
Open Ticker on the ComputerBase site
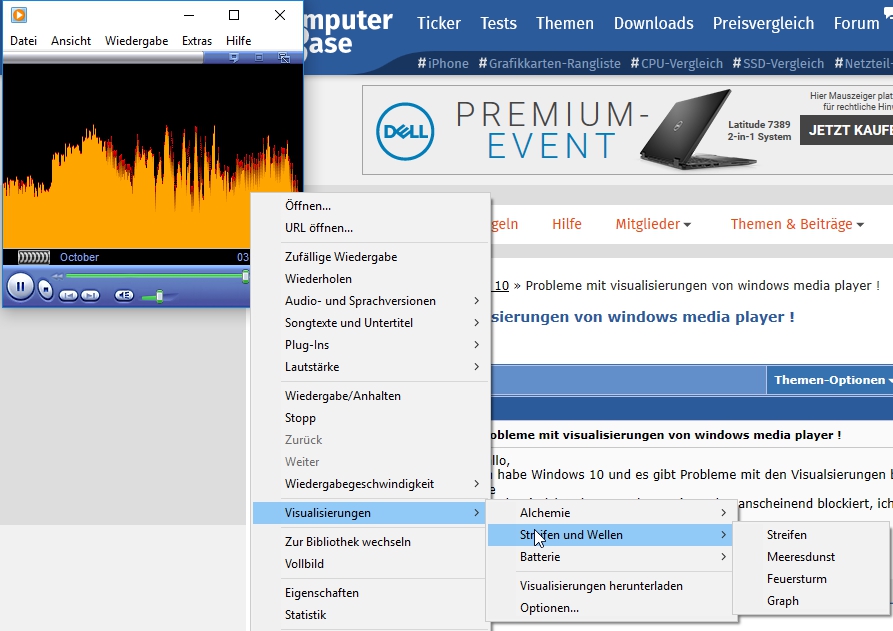439,23
